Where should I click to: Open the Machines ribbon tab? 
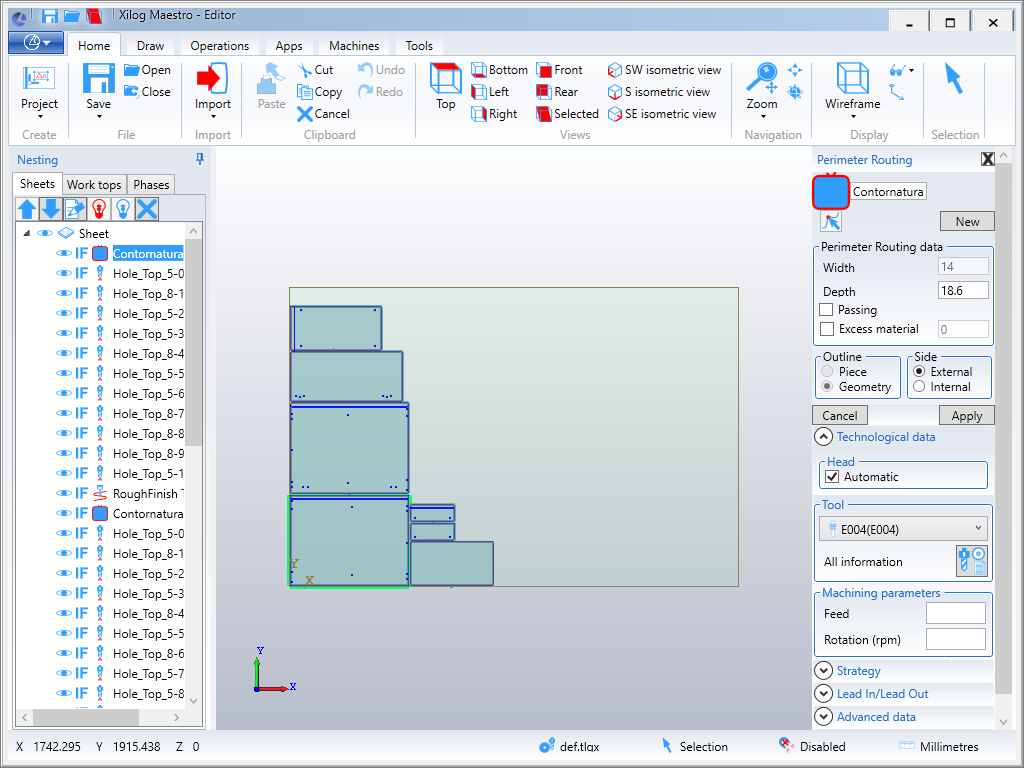pyautogui.click(x=354, y=46)
